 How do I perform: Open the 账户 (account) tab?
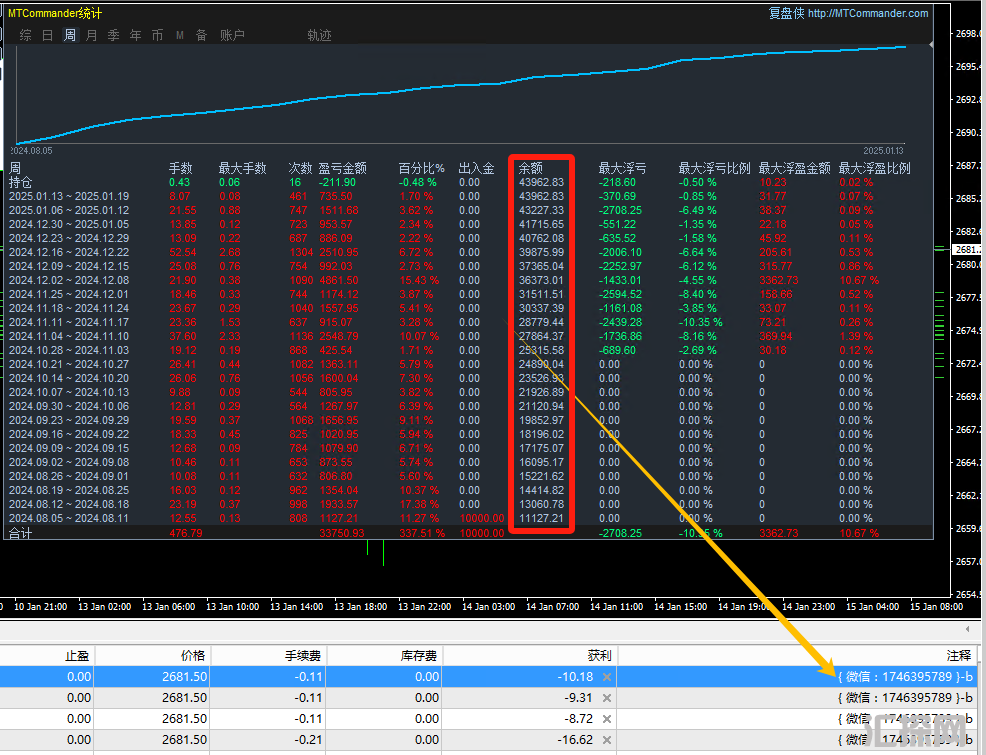(x=232, y=35)
